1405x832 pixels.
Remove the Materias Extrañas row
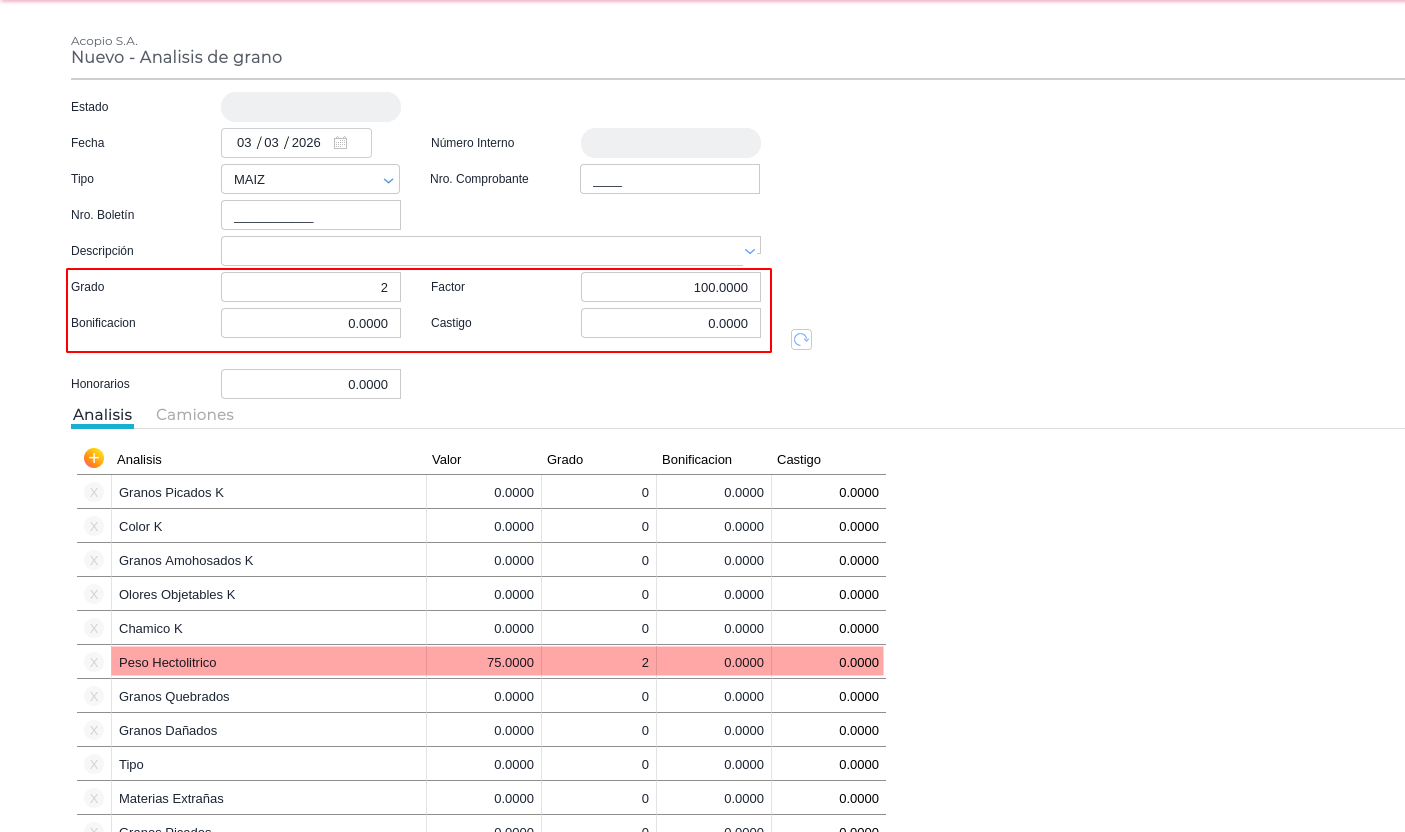(94, 798)
